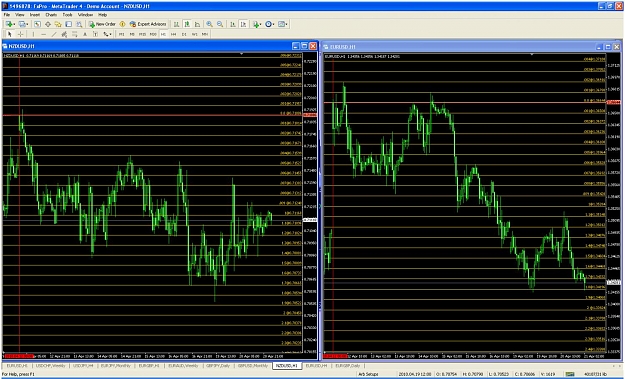Toggle Chart Shift icon
The image size is (625, 379).
pos(244,24)
